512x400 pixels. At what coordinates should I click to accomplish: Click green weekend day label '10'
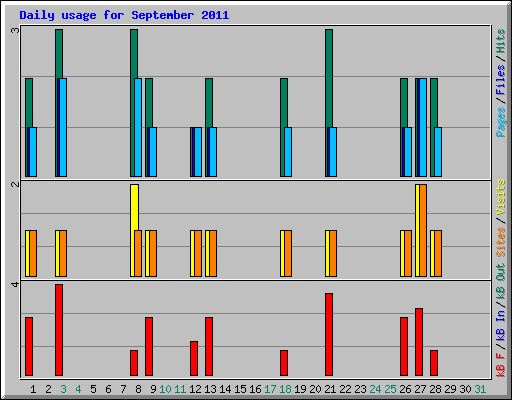pos(165,389)
